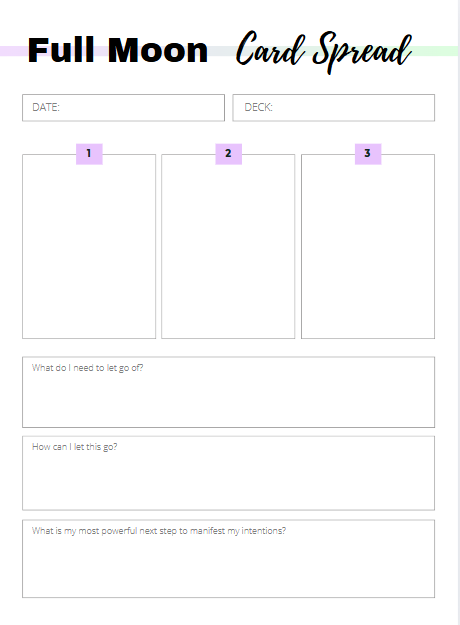Click the 'most powerful next step' answer box
460x625 pixels.
tap(228, 559)
